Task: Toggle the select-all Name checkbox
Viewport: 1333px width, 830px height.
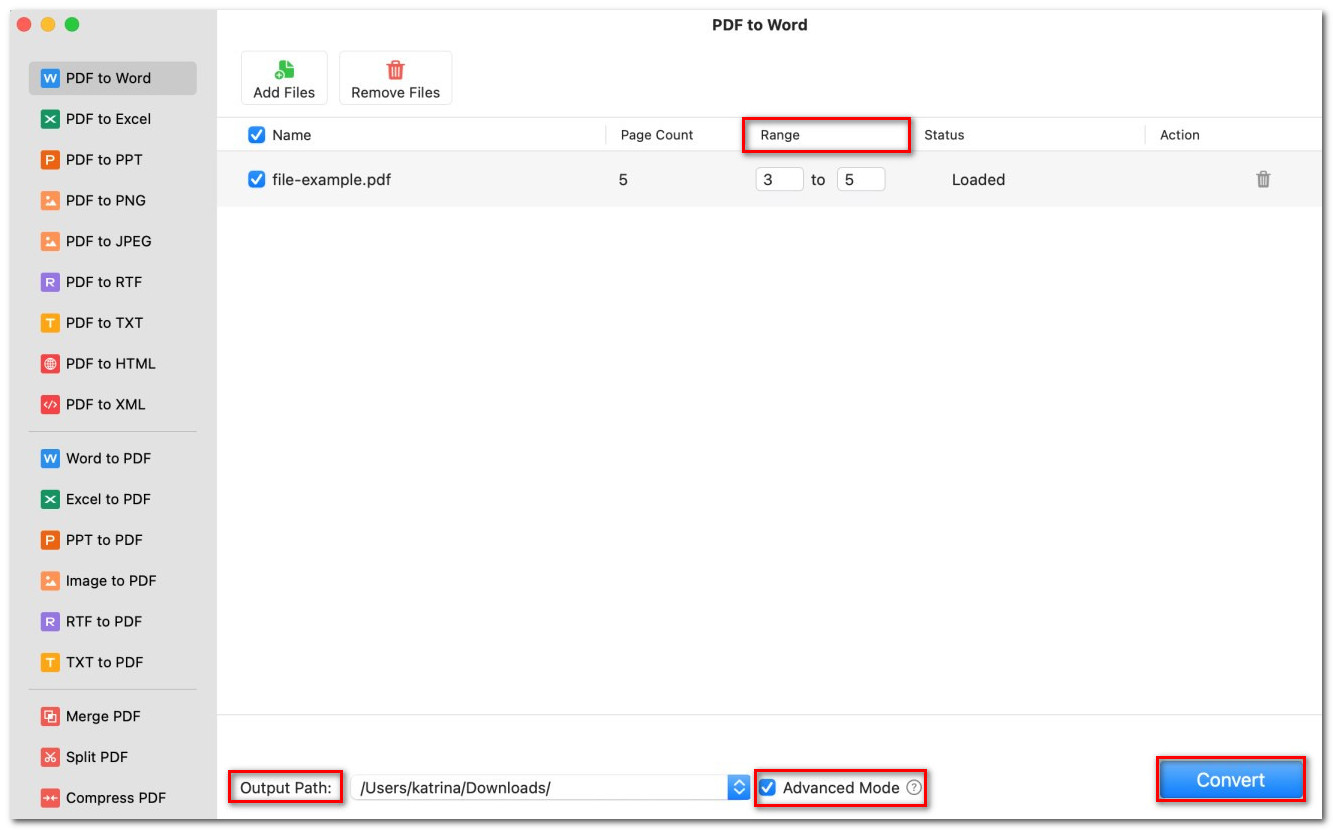Action: point(256,135)
